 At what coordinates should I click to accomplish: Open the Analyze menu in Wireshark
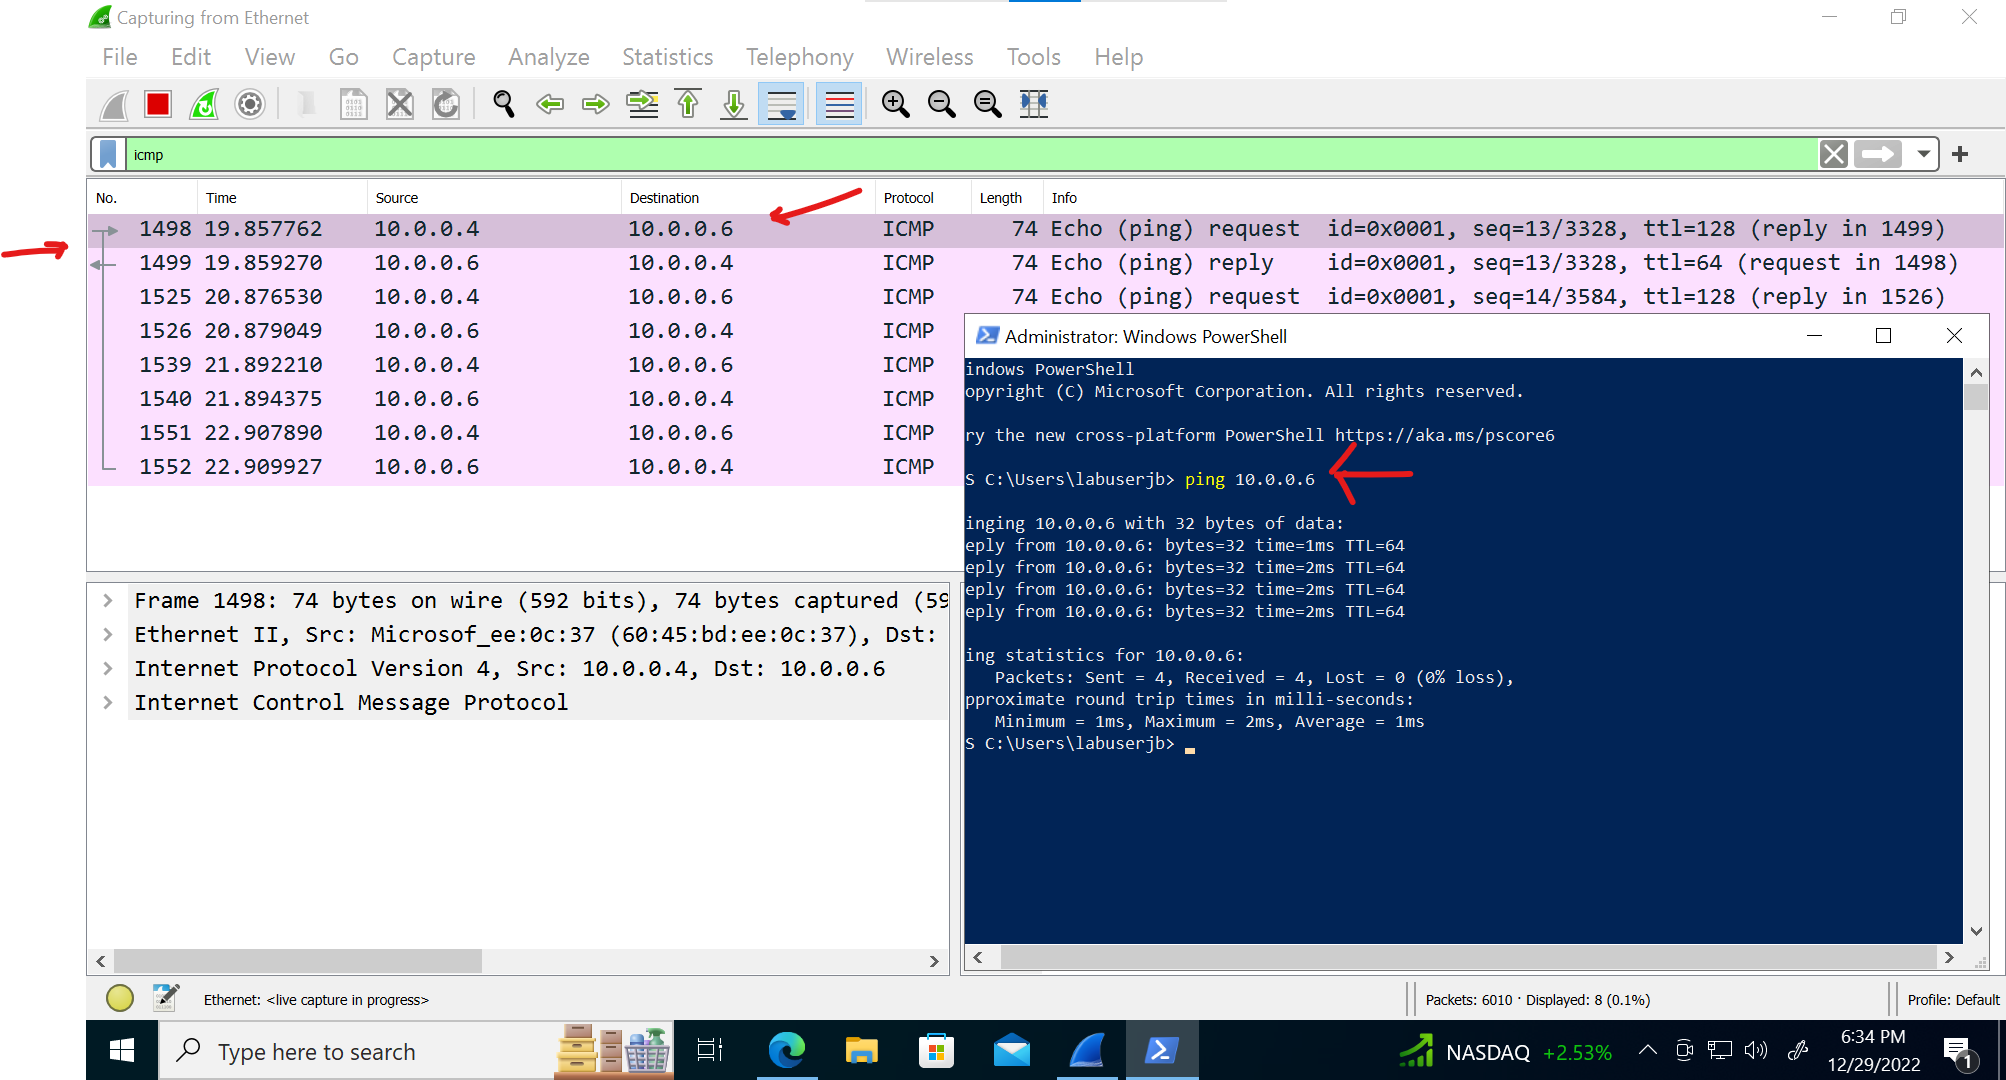pos(548,56)
